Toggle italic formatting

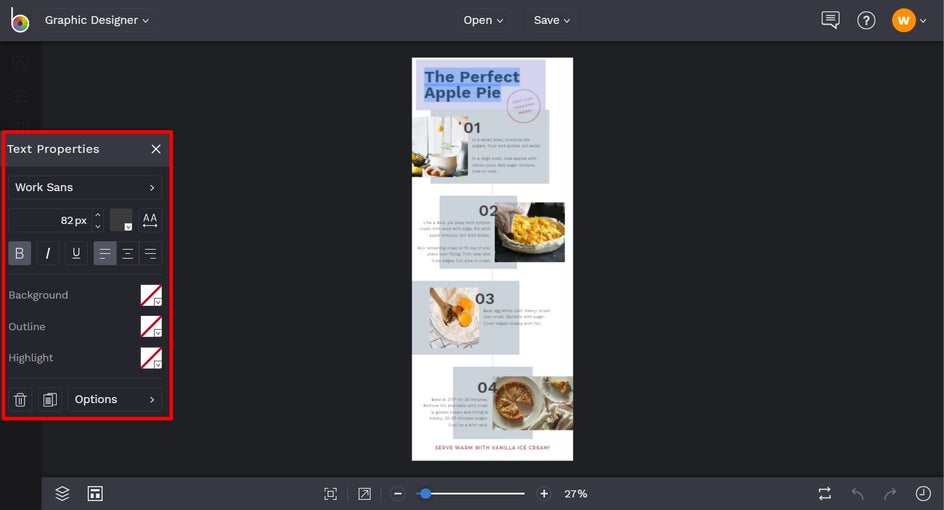pos(48,253)
